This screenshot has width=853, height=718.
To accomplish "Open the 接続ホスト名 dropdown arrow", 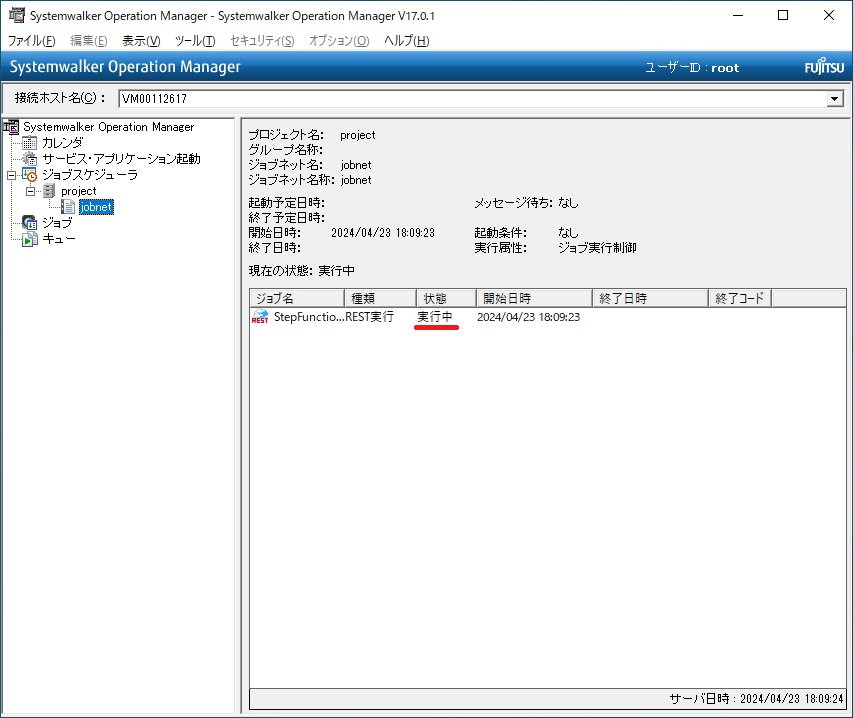I will [x=834, y=99].
